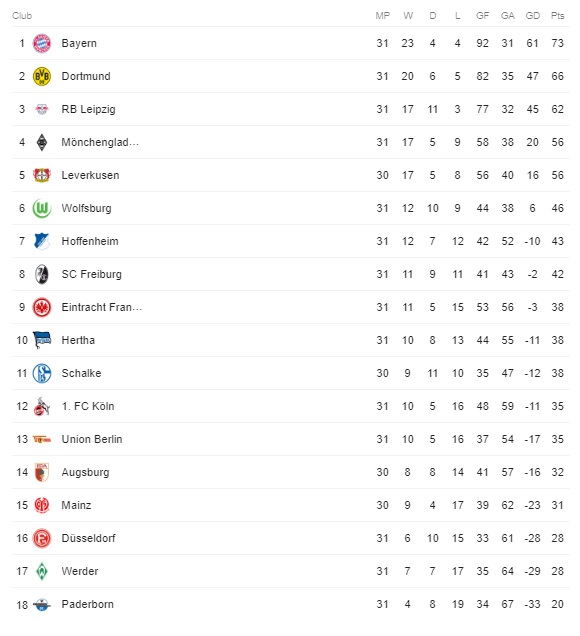580x636 pixels.
Task: Click the Eintracht Frankfurt eagle logo
Action: pos(42,307)
